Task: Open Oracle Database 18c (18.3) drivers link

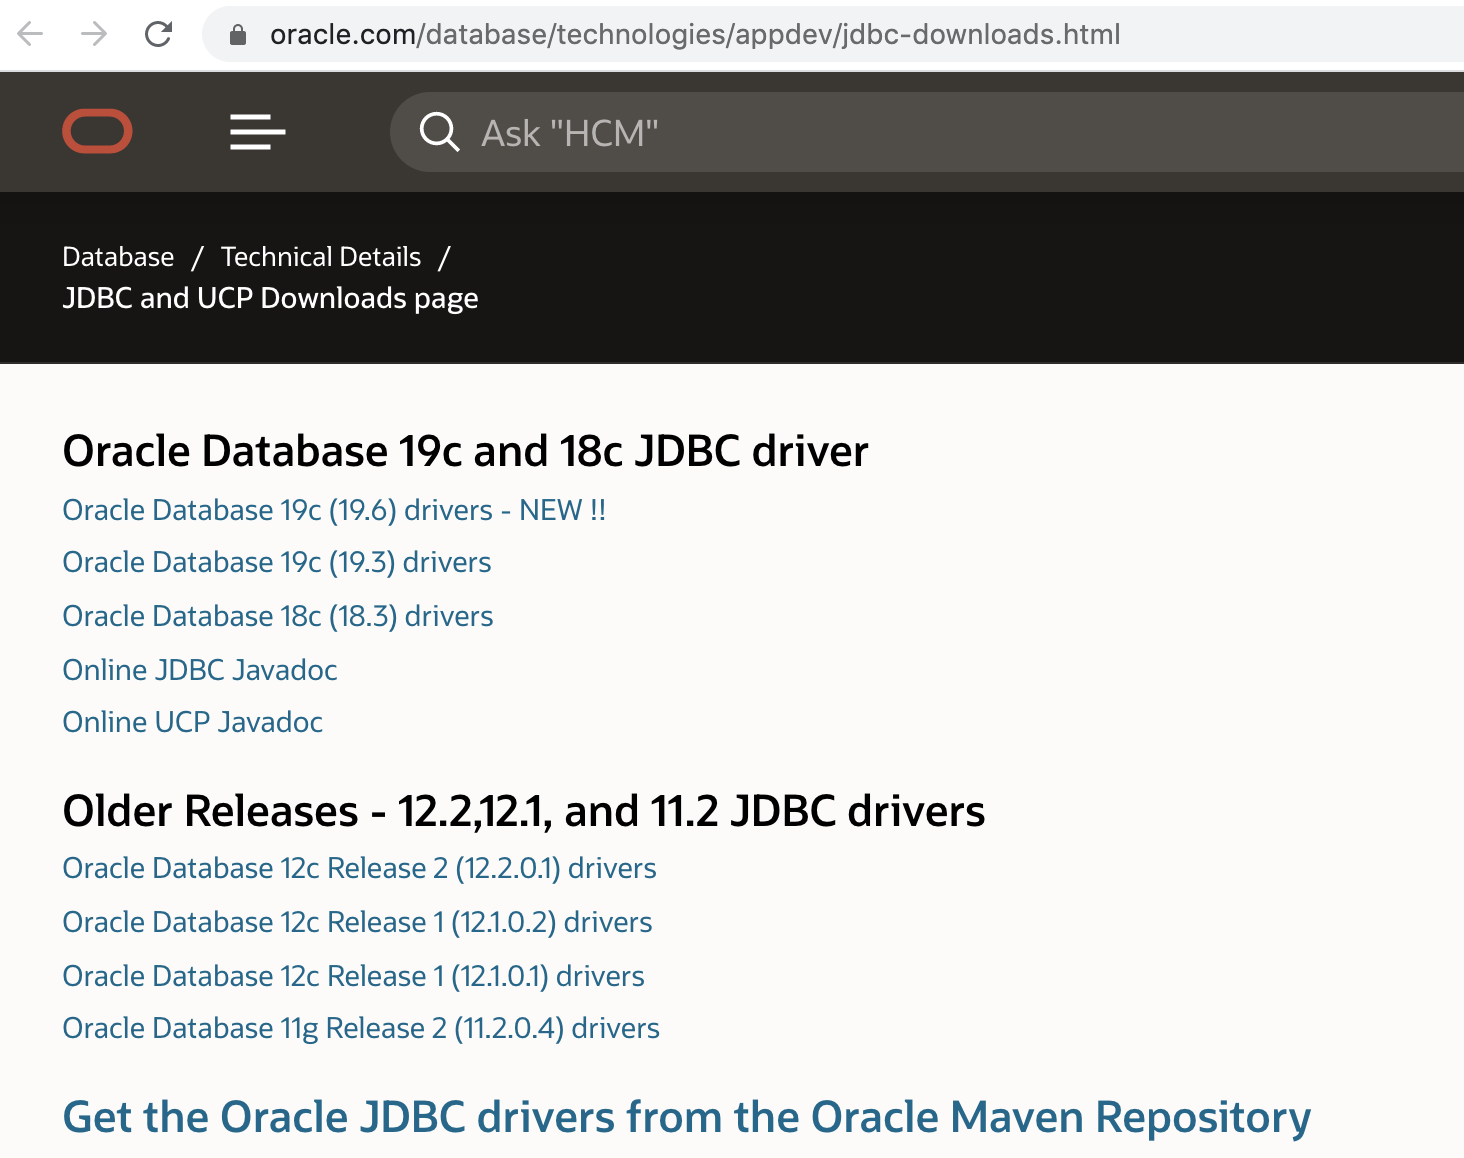Action: (x=278, y=616)
